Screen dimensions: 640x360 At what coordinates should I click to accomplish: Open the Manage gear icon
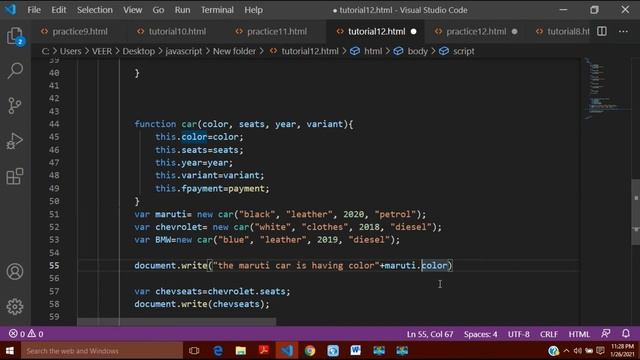(15, 307)
